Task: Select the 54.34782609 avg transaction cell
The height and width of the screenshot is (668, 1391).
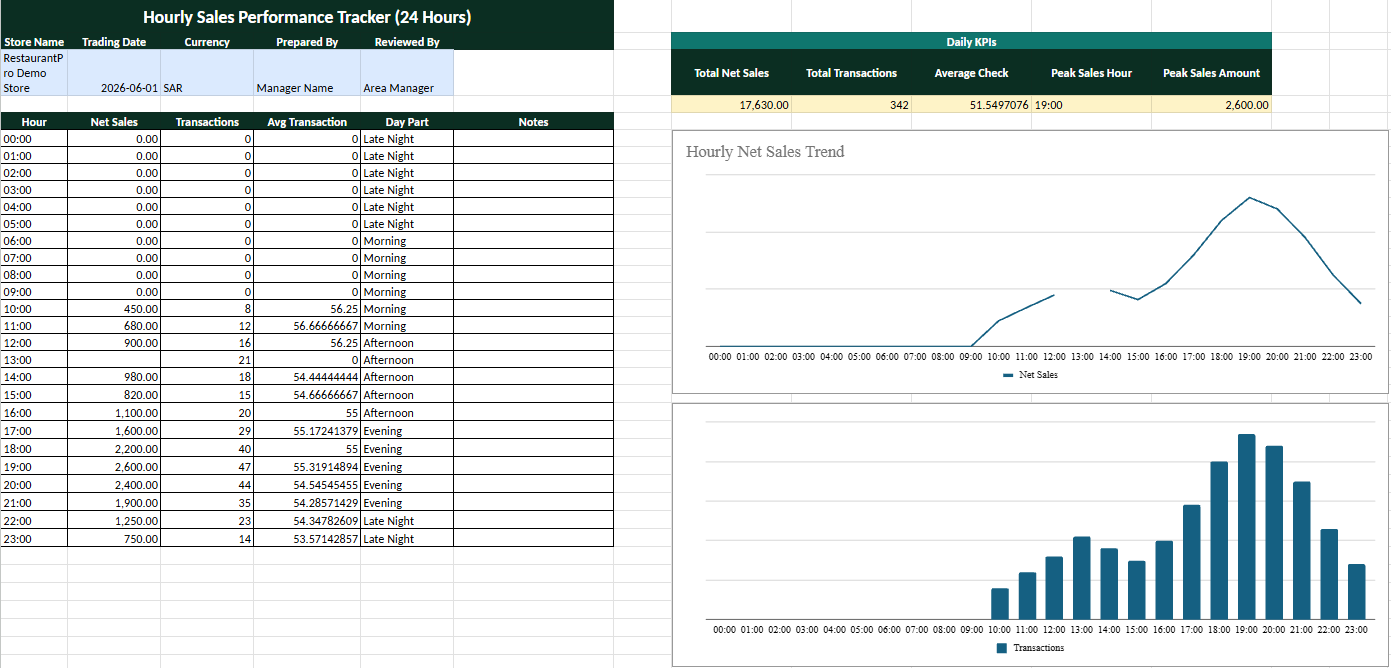Action: (x=307, y=521)
